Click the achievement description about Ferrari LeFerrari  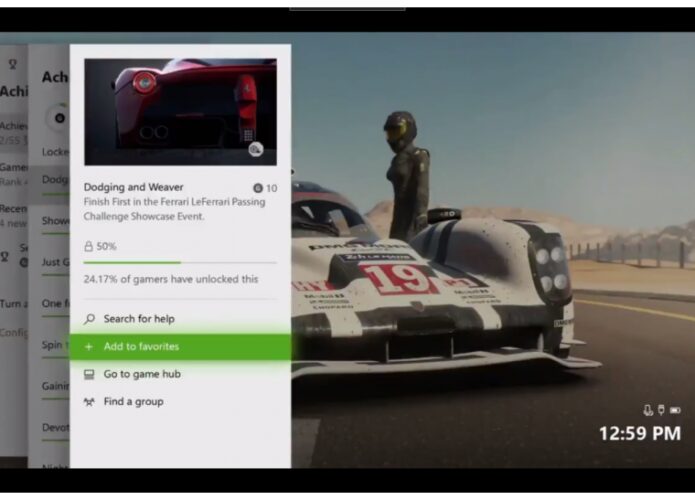174,209
